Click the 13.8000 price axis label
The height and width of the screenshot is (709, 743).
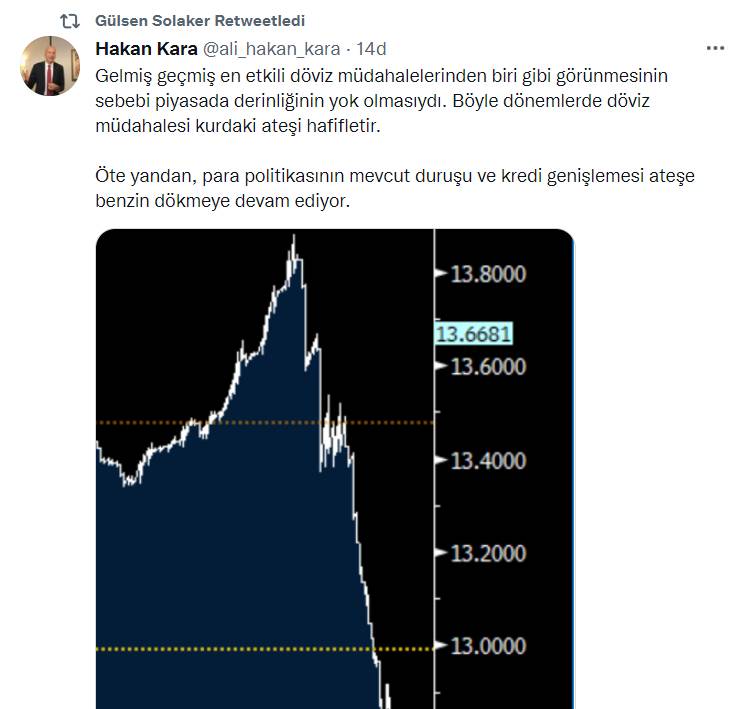pos(487,274)
